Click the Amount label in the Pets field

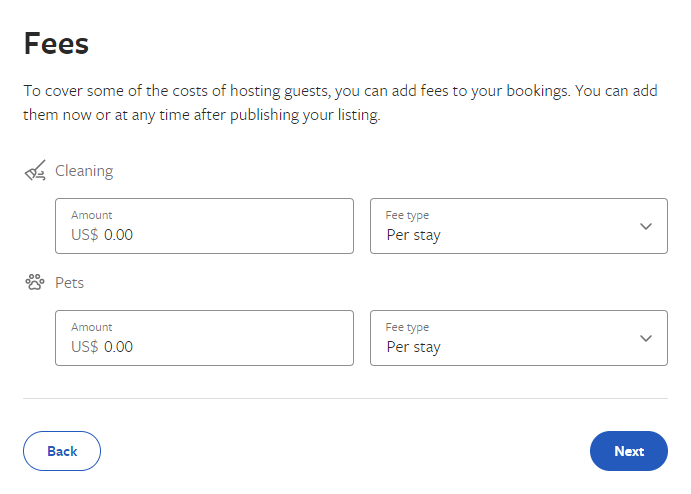(x=92, y=327)
